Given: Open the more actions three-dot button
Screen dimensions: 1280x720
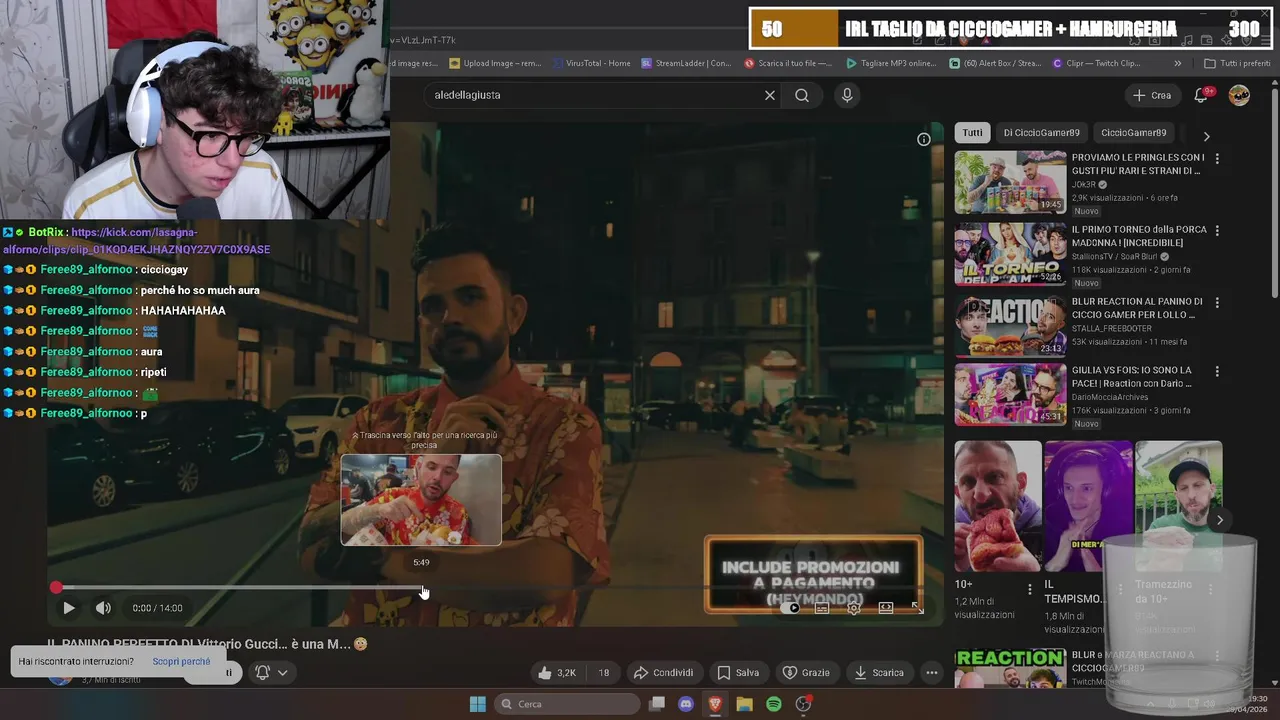Looking at the screenshot, I should 932,673.
